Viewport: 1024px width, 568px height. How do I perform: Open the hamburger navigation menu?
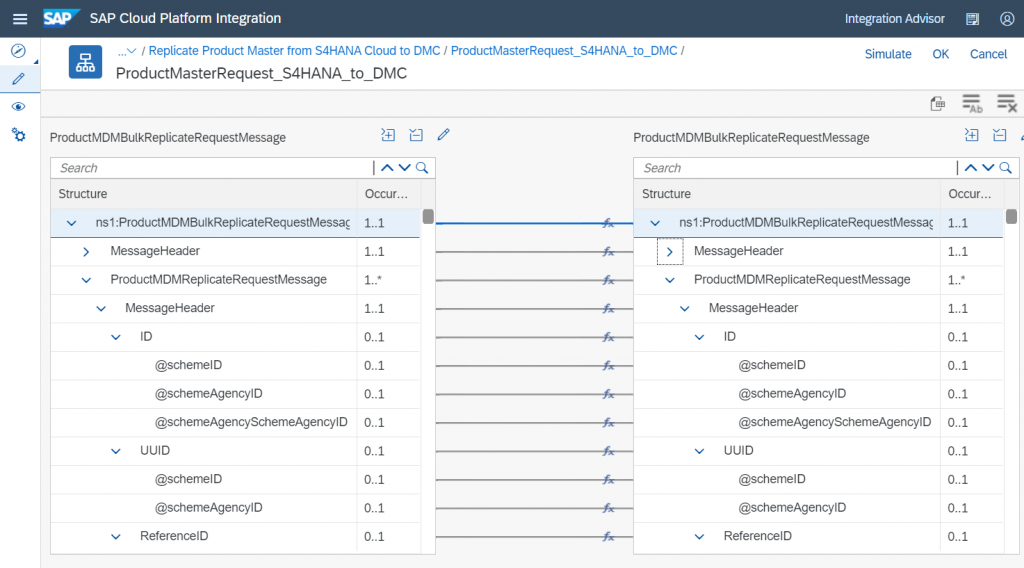click(x=20, y=19)
